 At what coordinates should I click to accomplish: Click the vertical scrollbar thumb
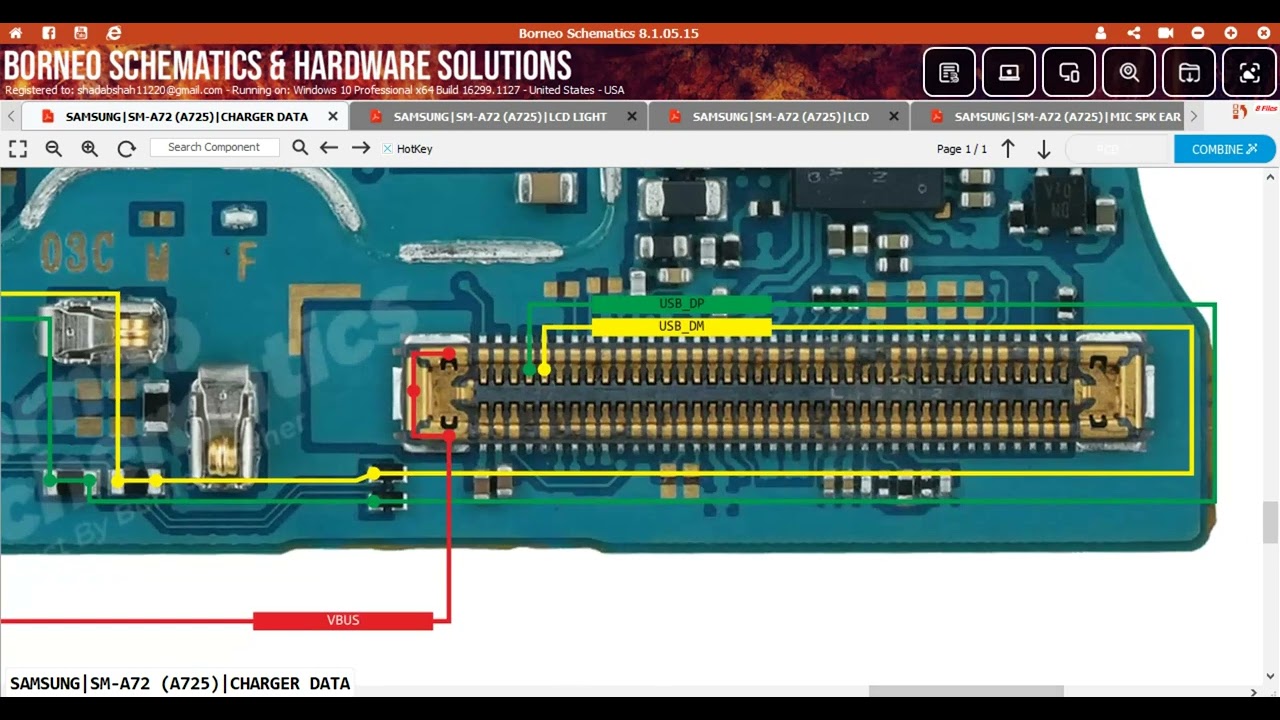point(1271,522)
